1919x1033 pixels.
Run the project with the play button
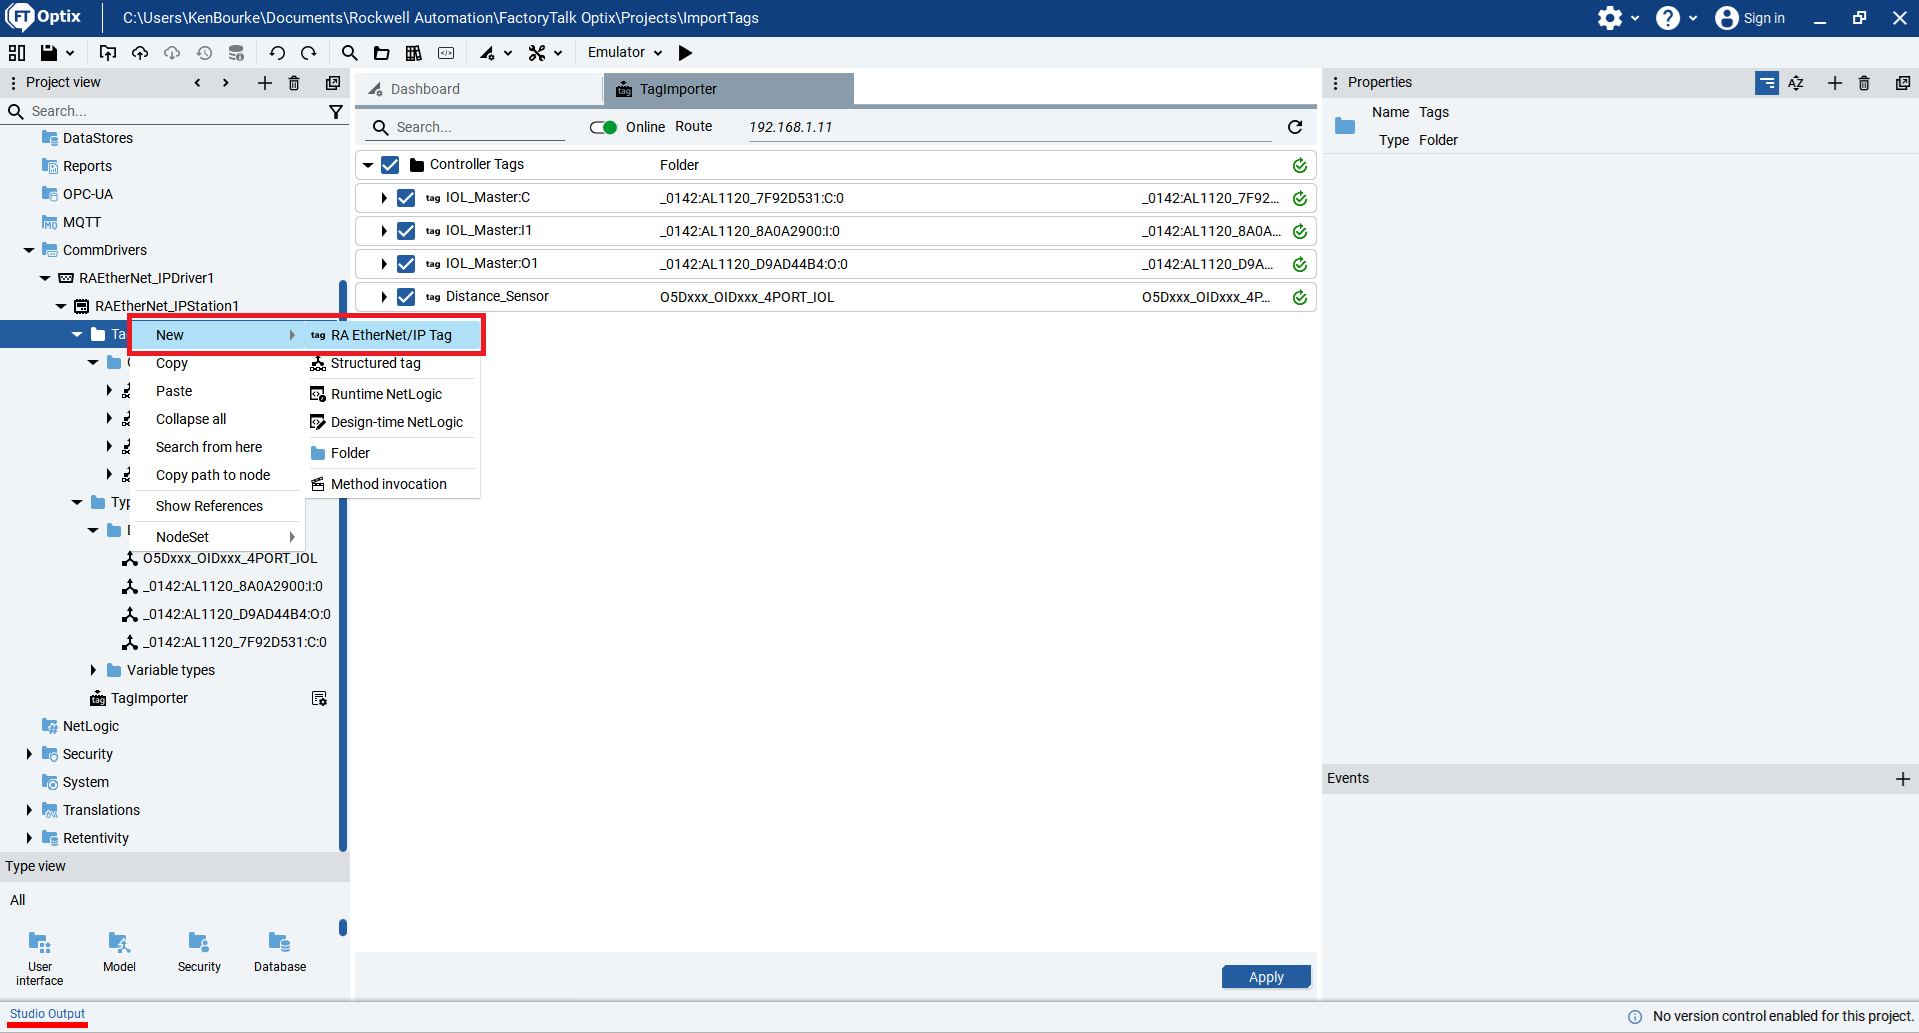(685, 53)
